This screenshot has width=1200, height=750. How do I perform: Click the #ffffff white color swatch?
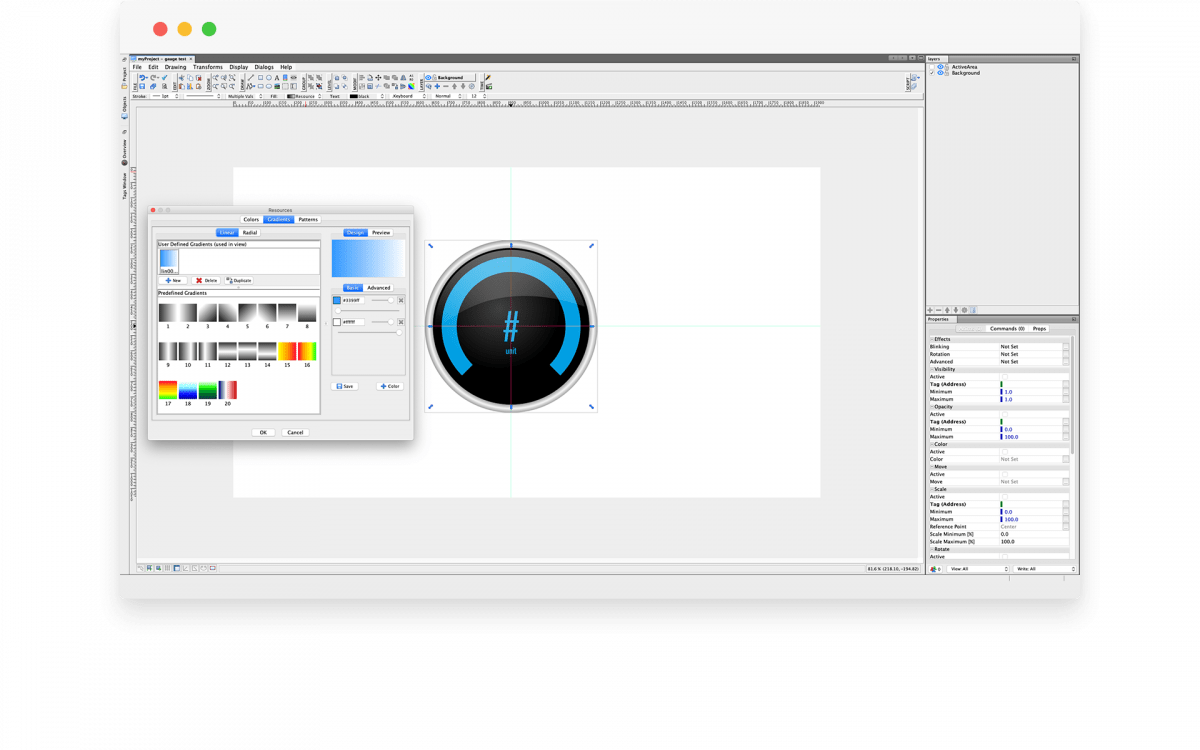click(x=337, y=322)
